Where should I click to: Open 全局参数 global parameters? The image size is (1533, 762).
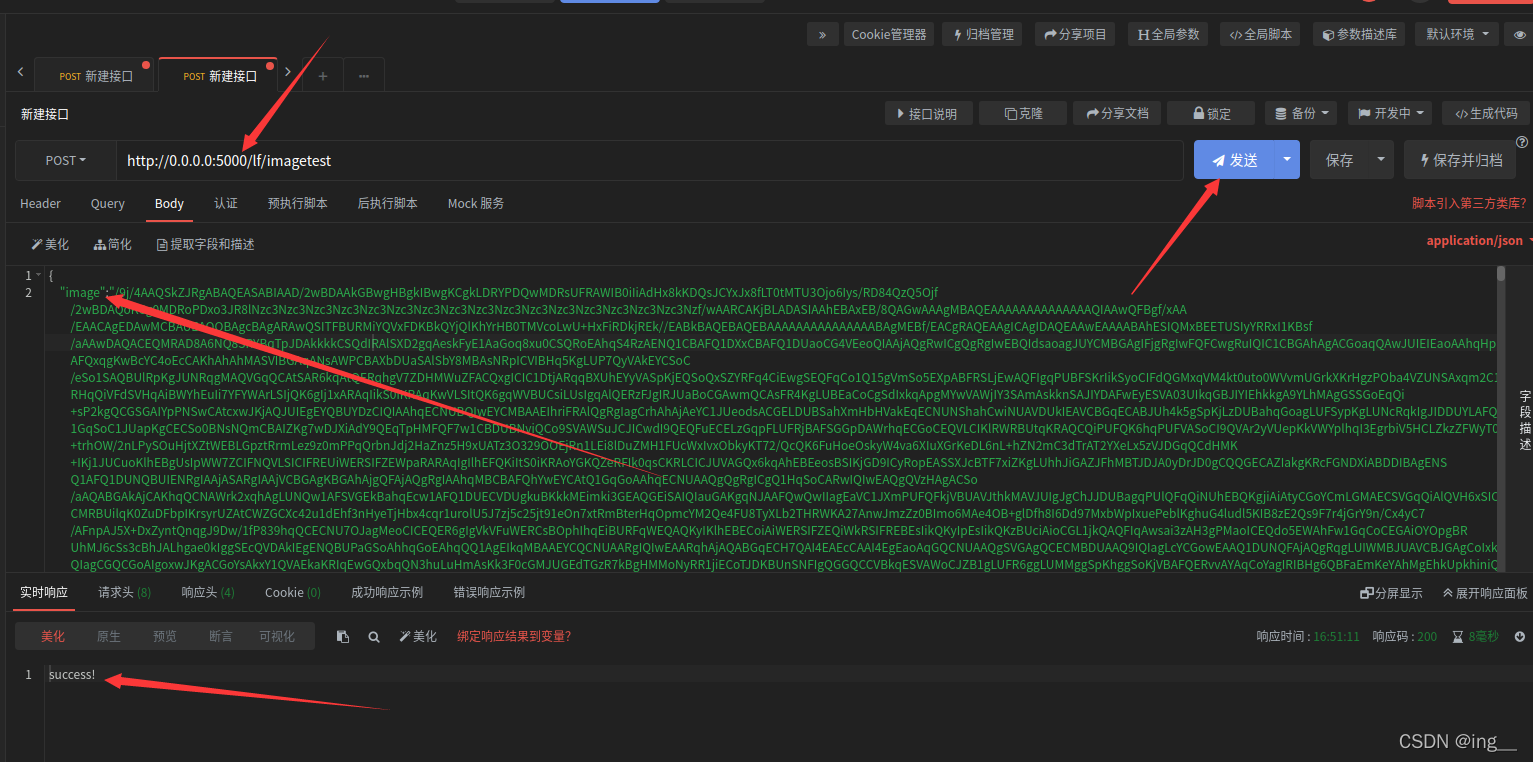(x=1168, y=34)
